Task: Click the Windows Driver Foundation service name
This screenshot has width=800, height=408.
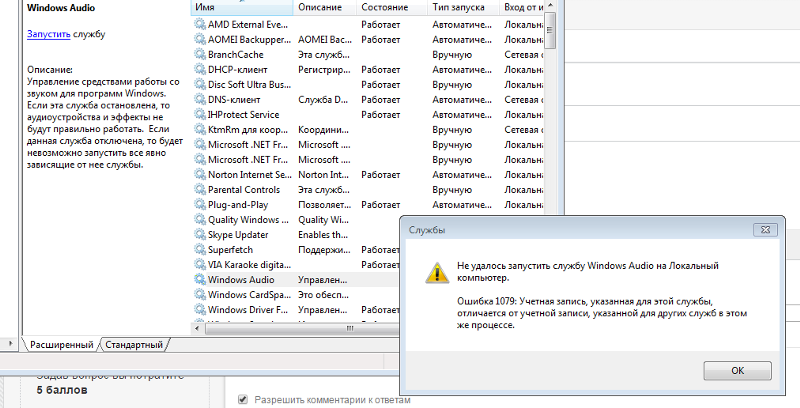Action: click(x=247, y=310)
